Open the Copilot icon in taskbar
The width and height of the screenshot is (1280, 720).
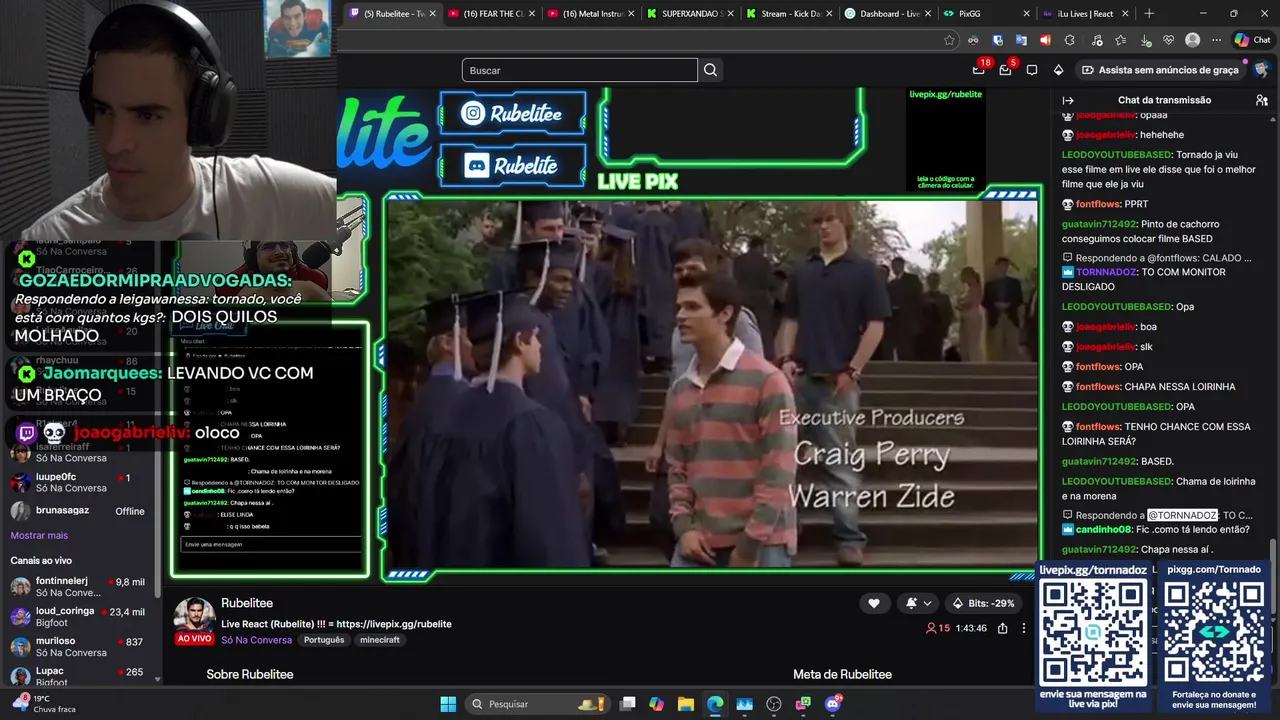(x=656, y=704)
